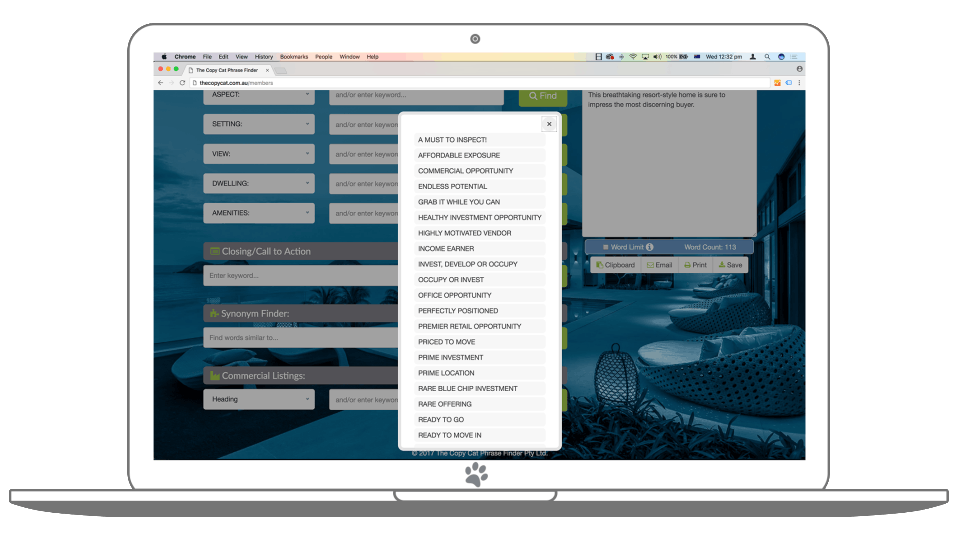This screenshot has width=960, height=551.
Task: Open the SETTING dropdown
Action: click(259, 124)
